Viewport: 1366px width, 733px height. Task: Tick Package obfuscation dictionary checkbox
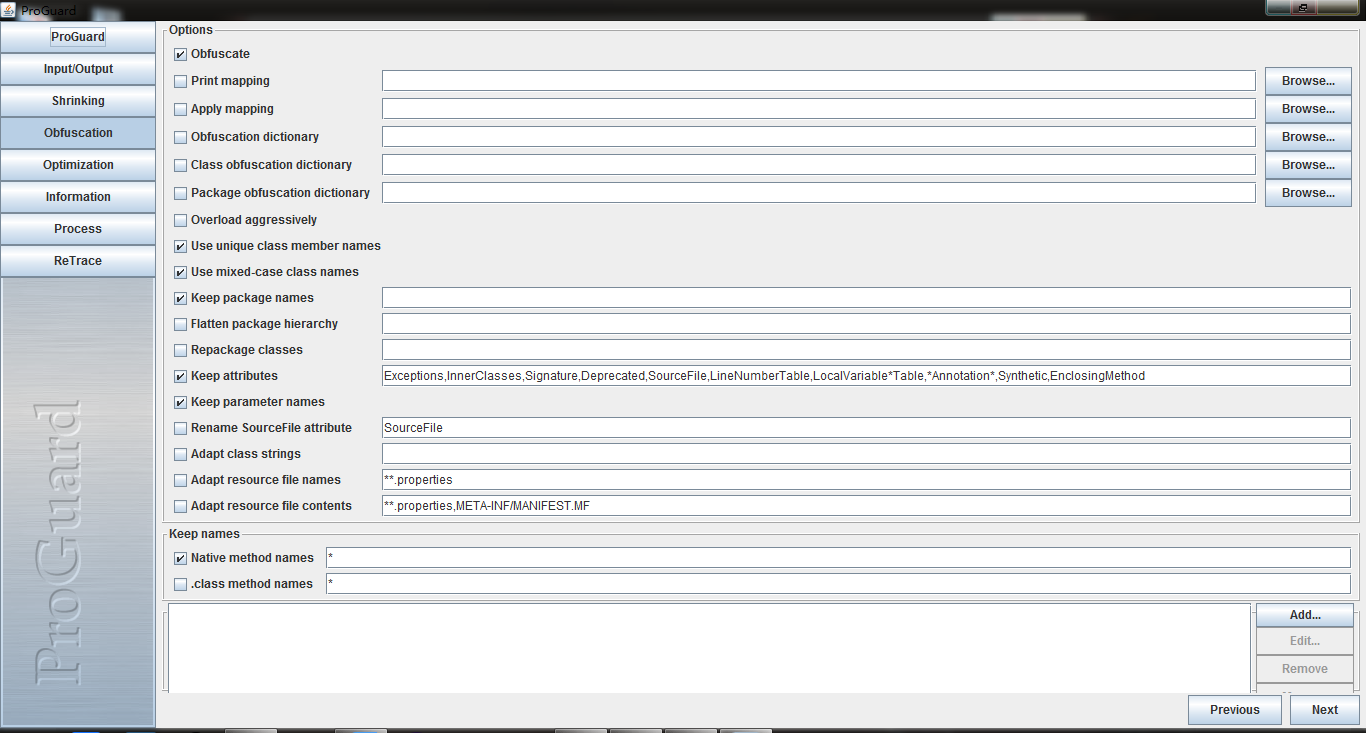pyautogui.click(x=181, y=193)
